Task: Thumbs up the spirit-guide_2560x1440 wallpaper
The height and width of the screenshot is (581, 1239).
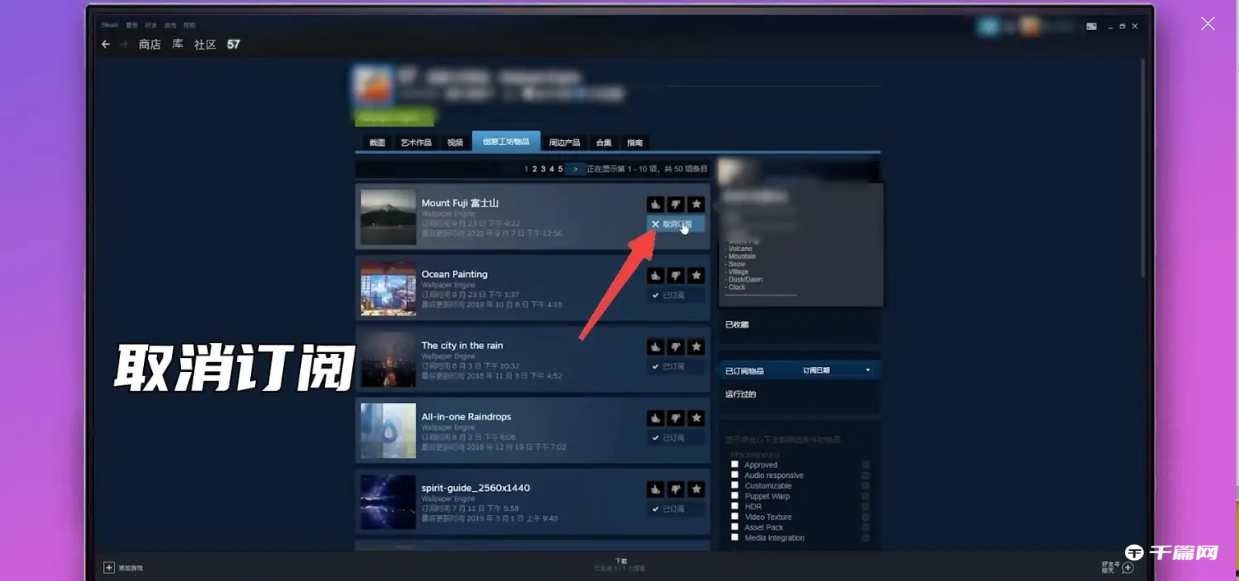Action: coord(655,490)
